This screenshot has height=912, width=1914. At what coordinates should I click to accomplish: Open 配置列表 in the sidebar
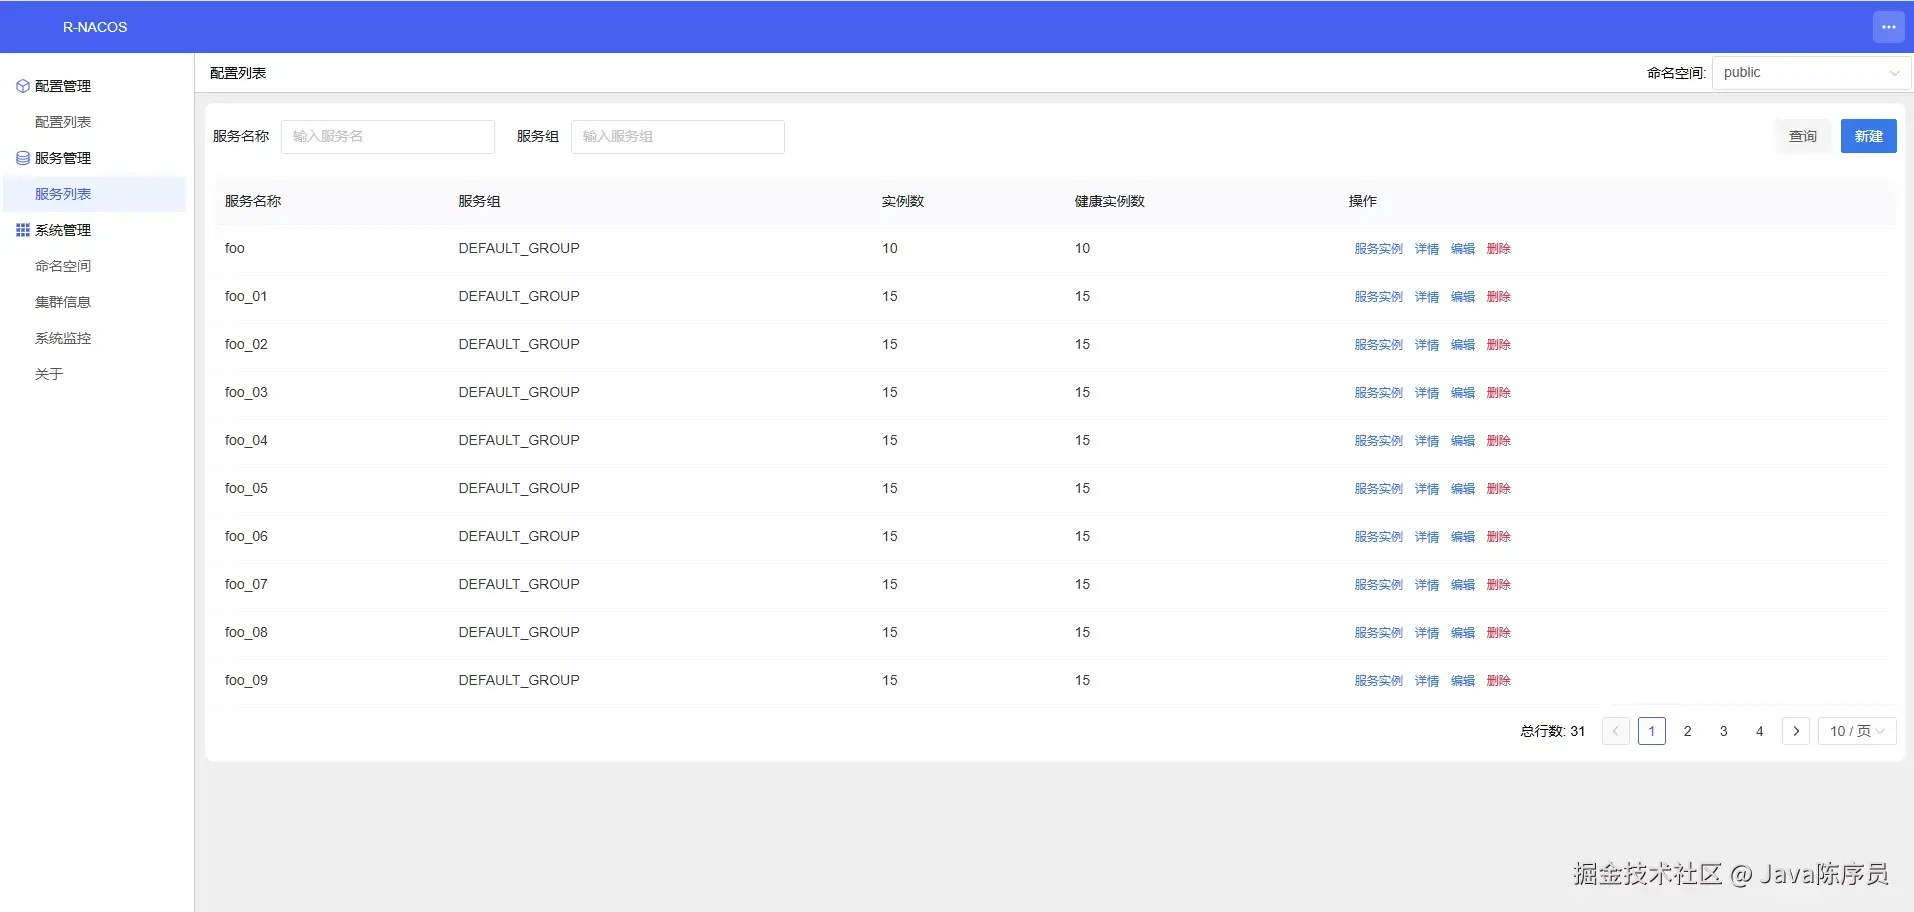coord(63,122)
